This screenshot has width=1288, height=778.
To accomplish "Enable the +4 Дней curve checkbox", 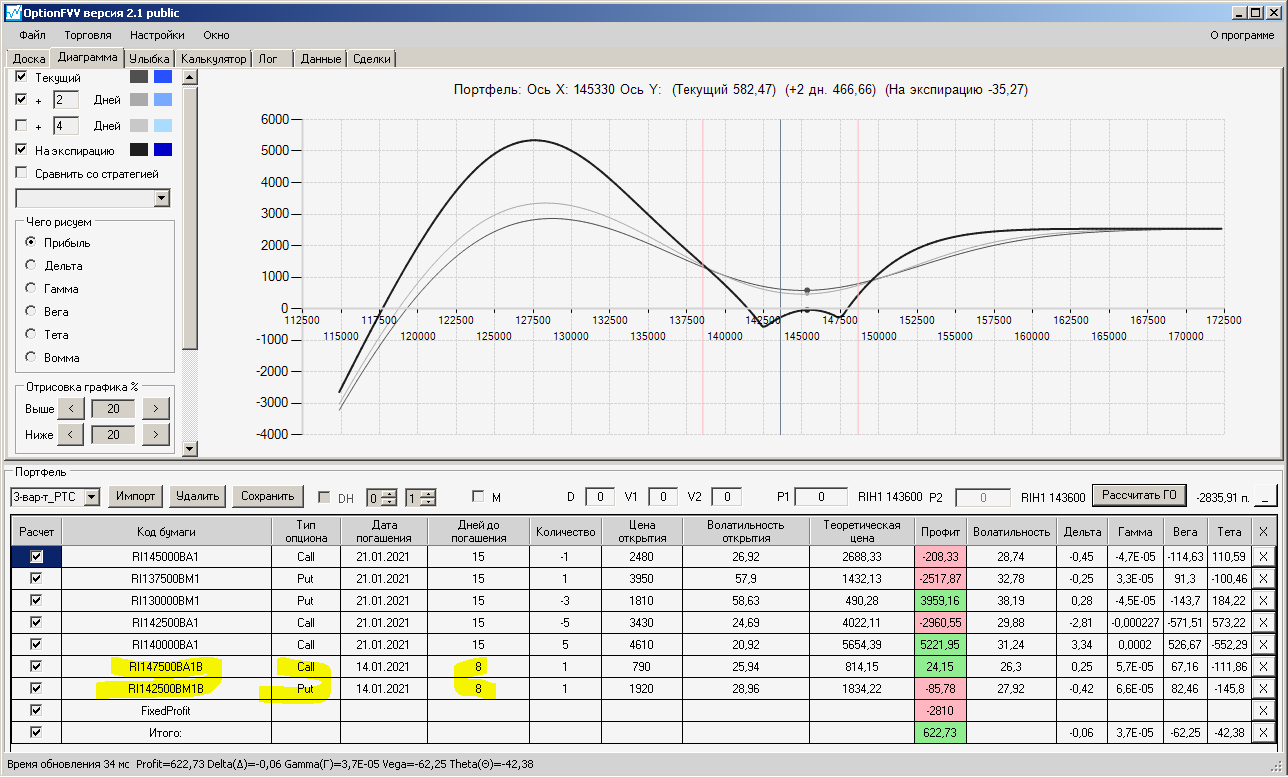I will point(22,126).
